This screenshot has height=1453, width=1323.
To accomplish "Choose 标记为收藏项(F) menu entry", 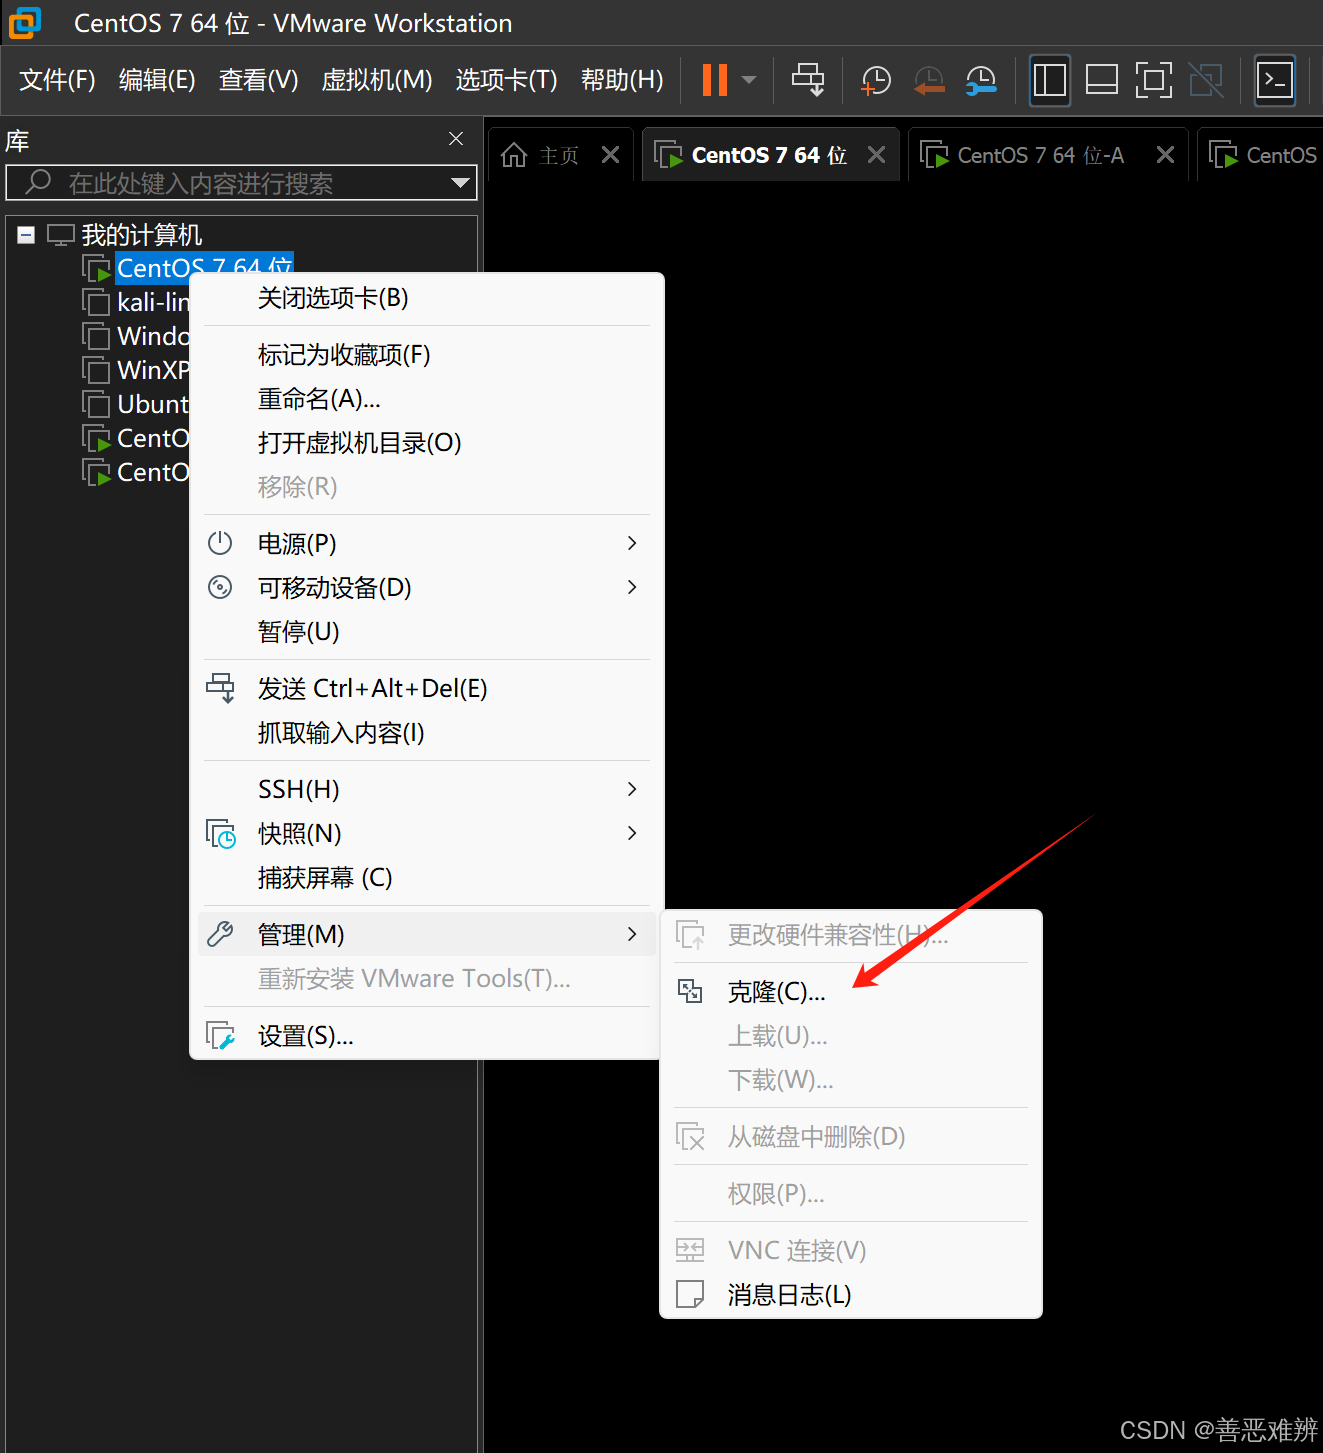I will (x=427, y=355).
